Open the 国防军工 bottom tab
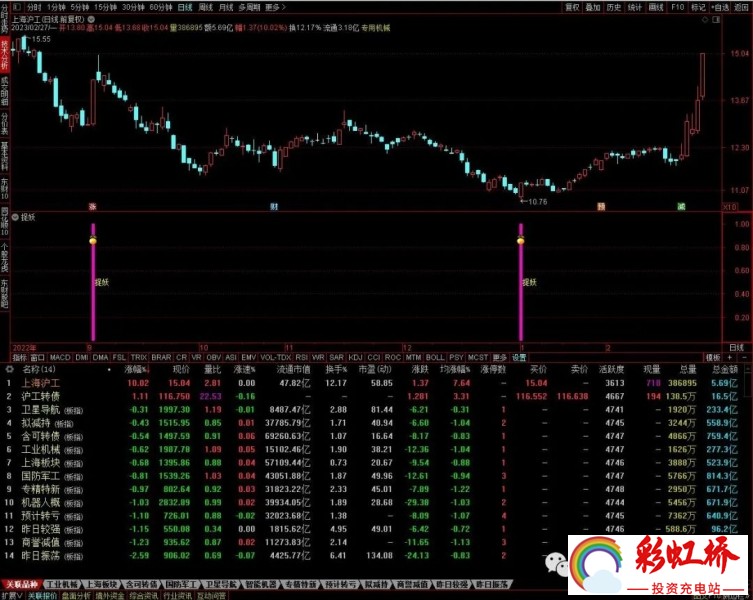This screenshot has width=753, height=600. pyautogui.click(x=181, y=585)
